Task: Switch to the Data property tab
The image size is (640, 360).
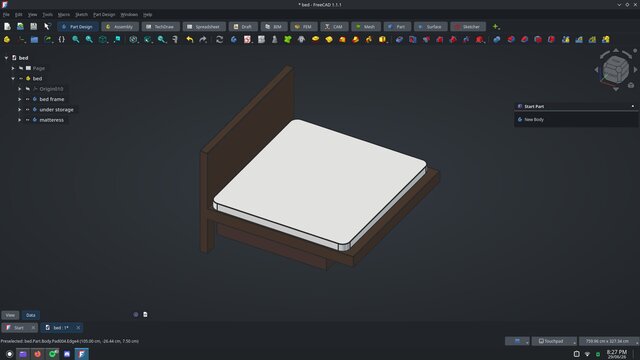Action: [31, 315]
